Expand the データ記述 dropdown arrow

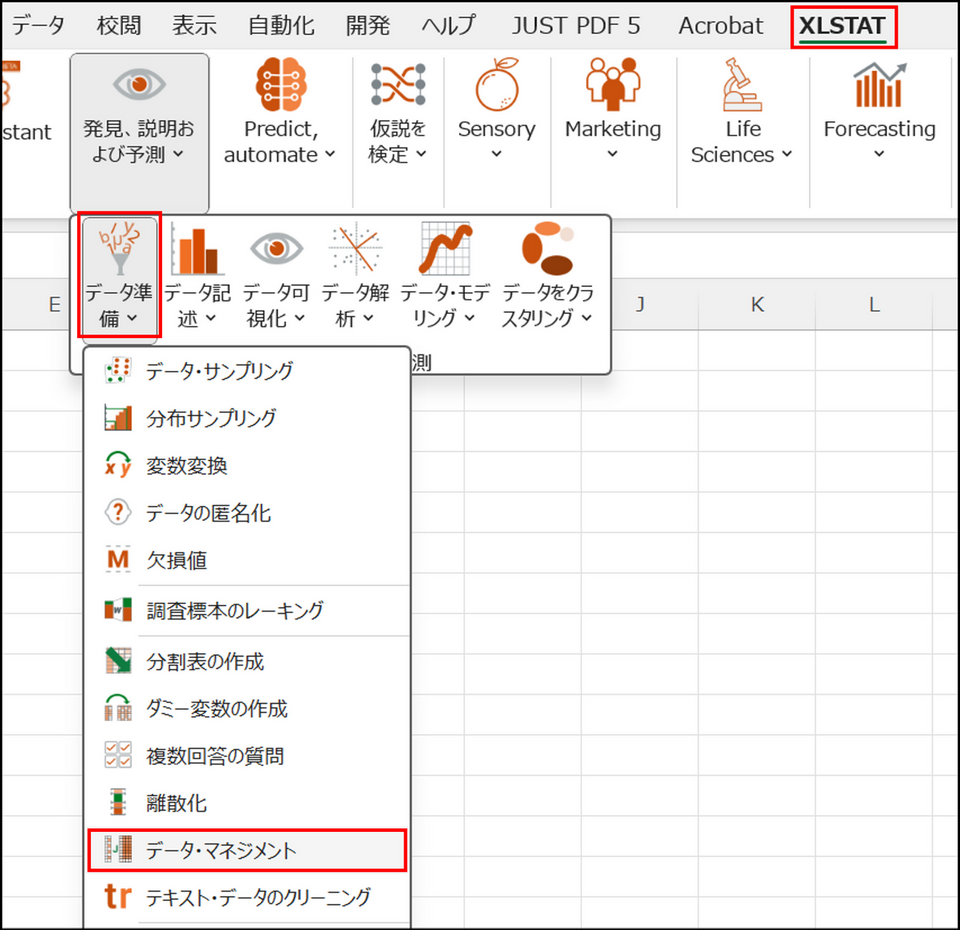(x=210, y=318)
